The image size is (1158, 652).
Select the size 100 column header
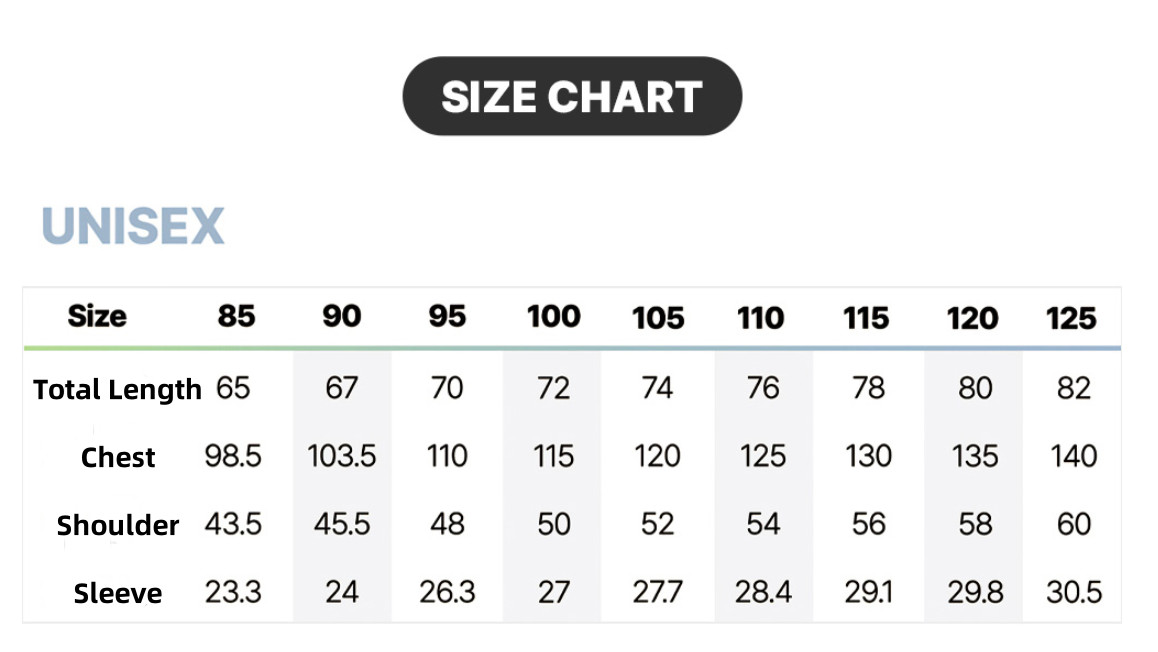[553, 317]
